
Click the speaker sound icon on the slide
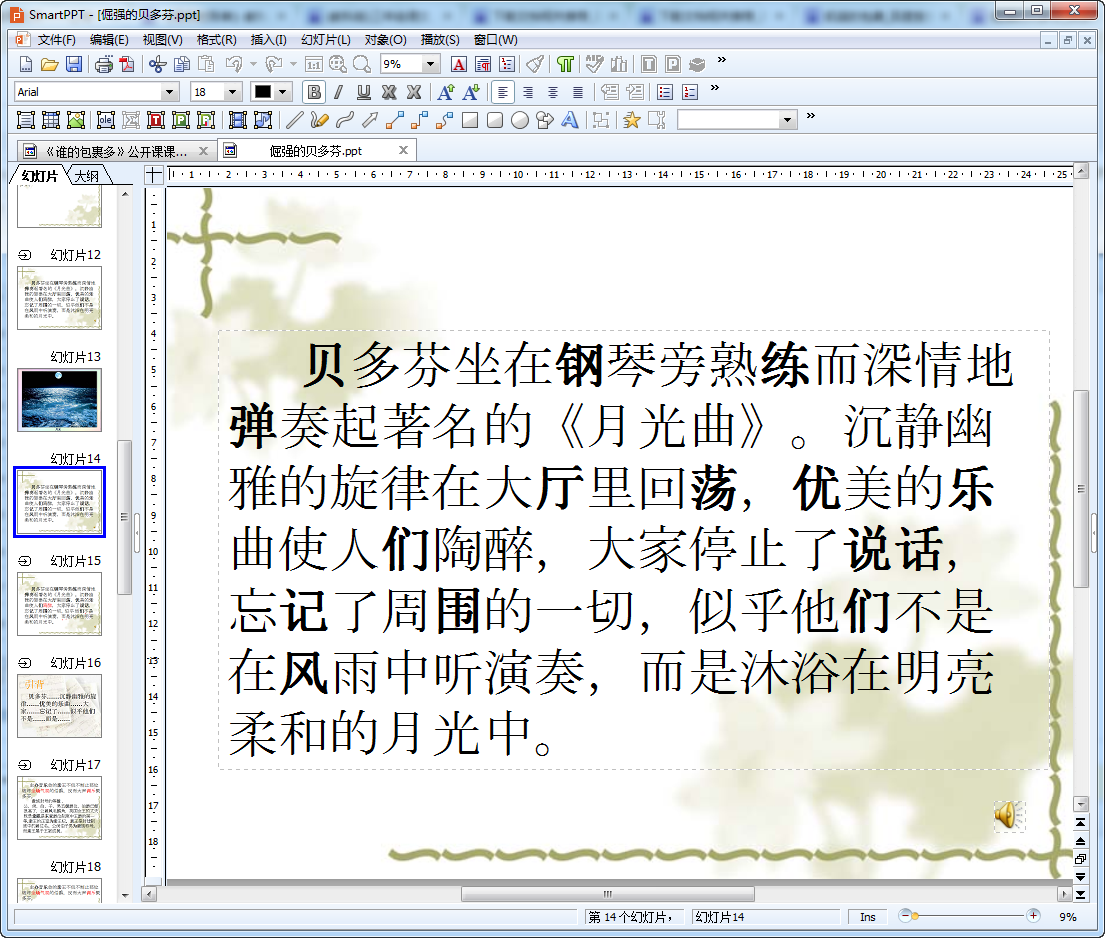tap(1008, 815)
